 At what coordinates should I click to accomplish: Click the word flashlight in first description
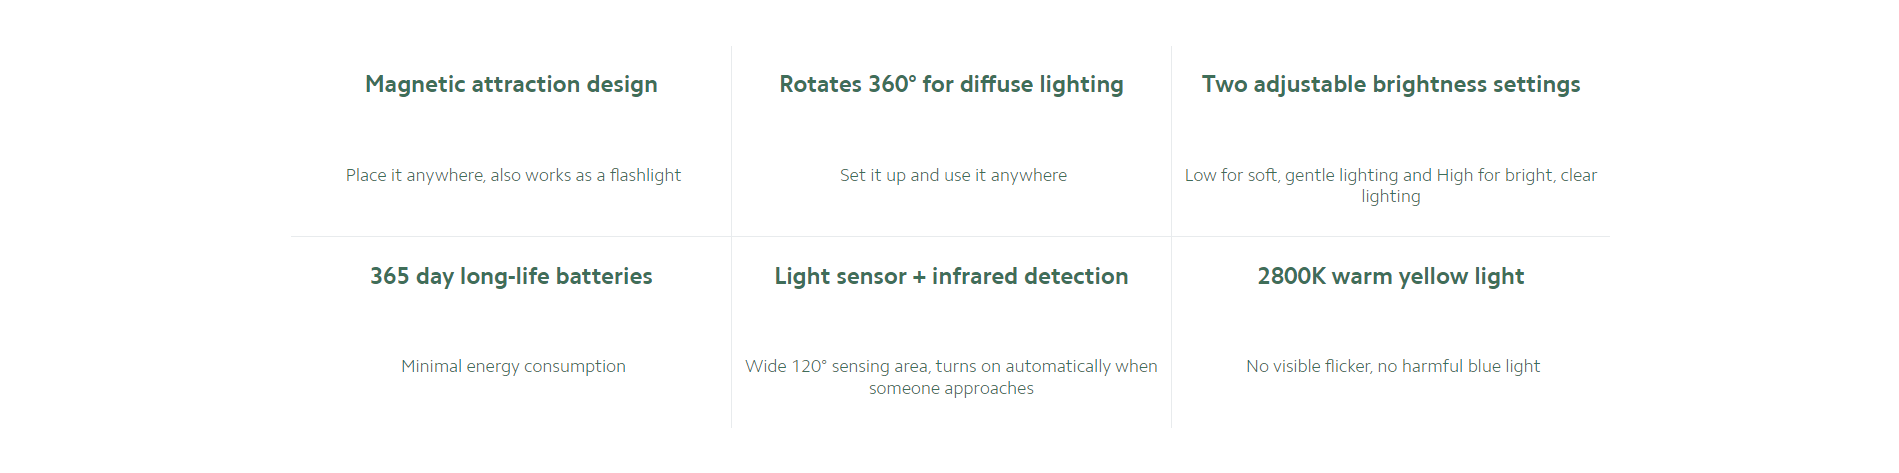[x=645, y=175]
